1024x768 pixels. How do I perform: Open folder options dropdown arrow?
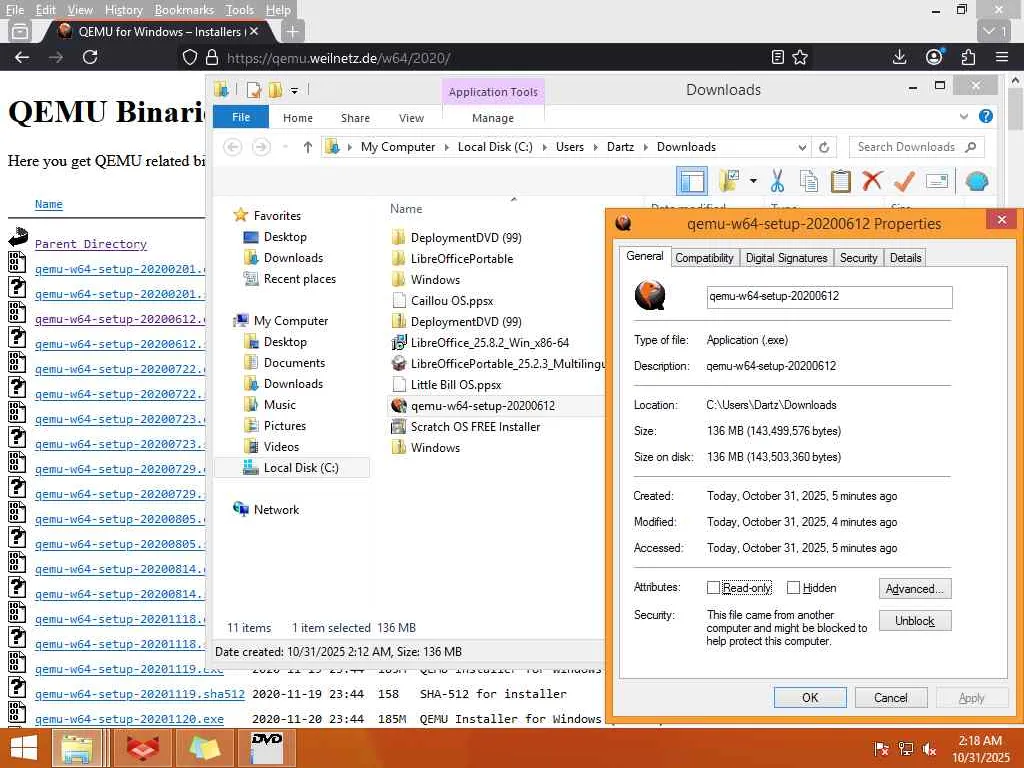point(753,181)
